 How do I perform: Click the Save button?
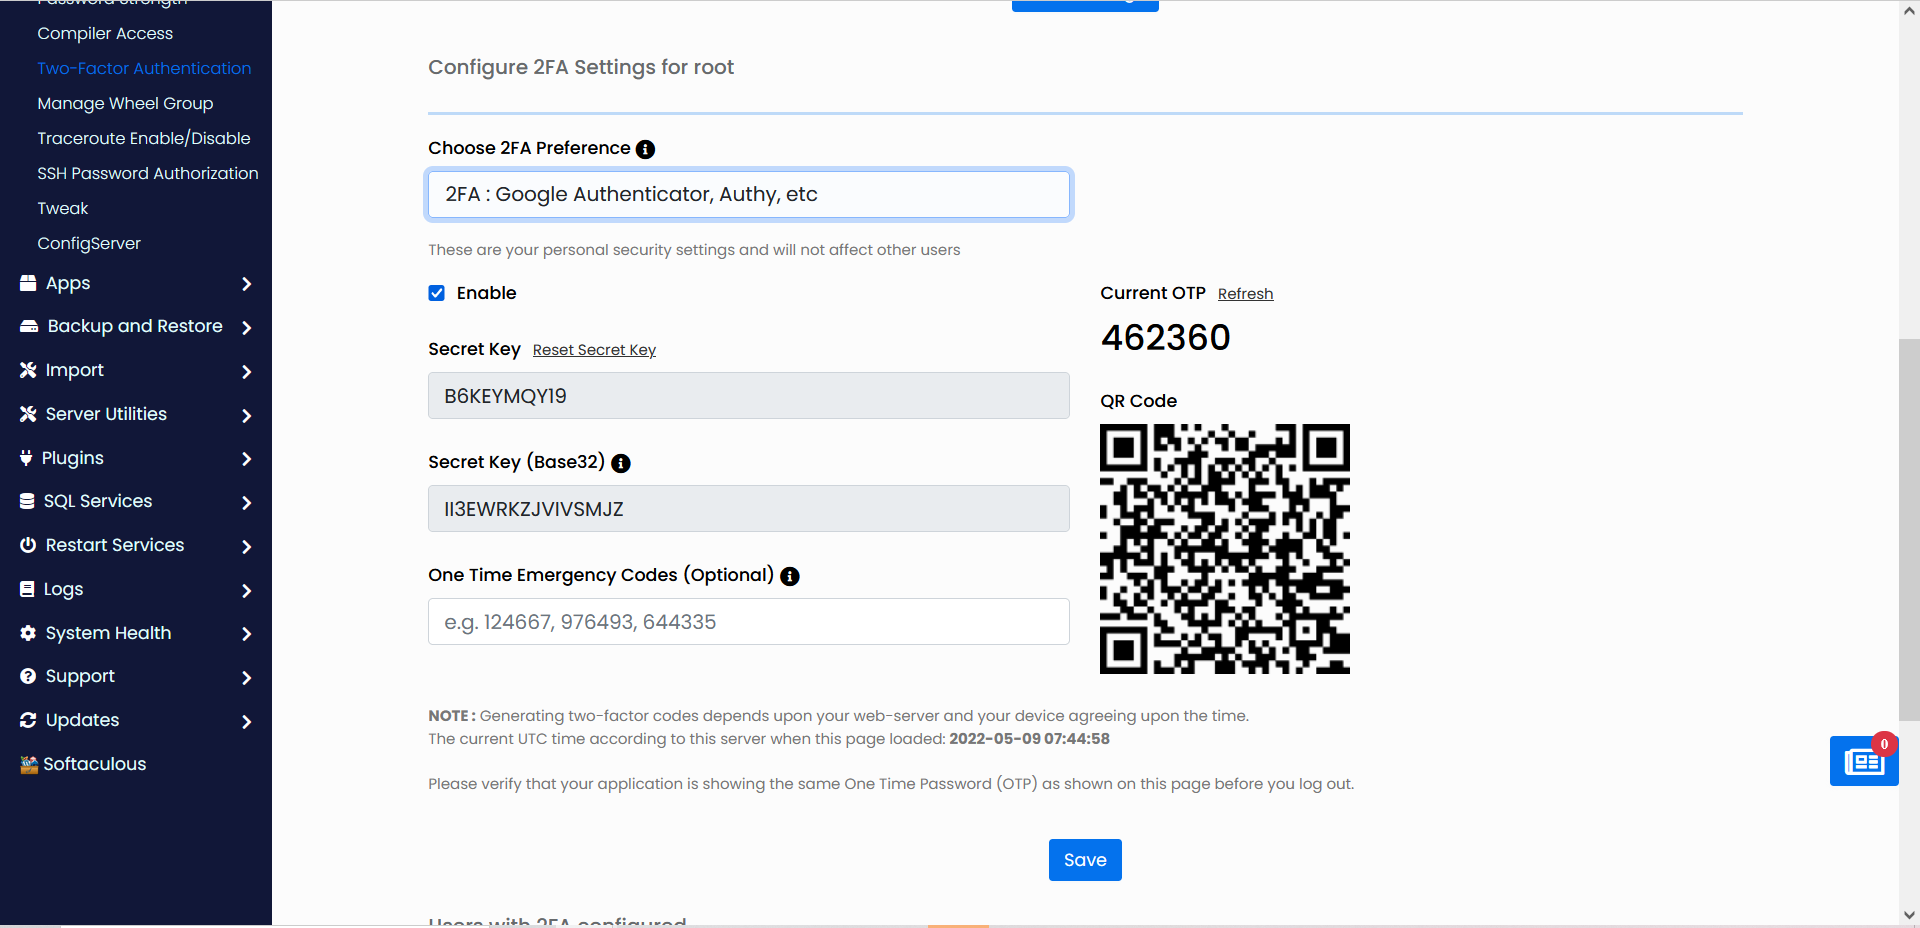pyautogui.click(x=1085, y=860)
